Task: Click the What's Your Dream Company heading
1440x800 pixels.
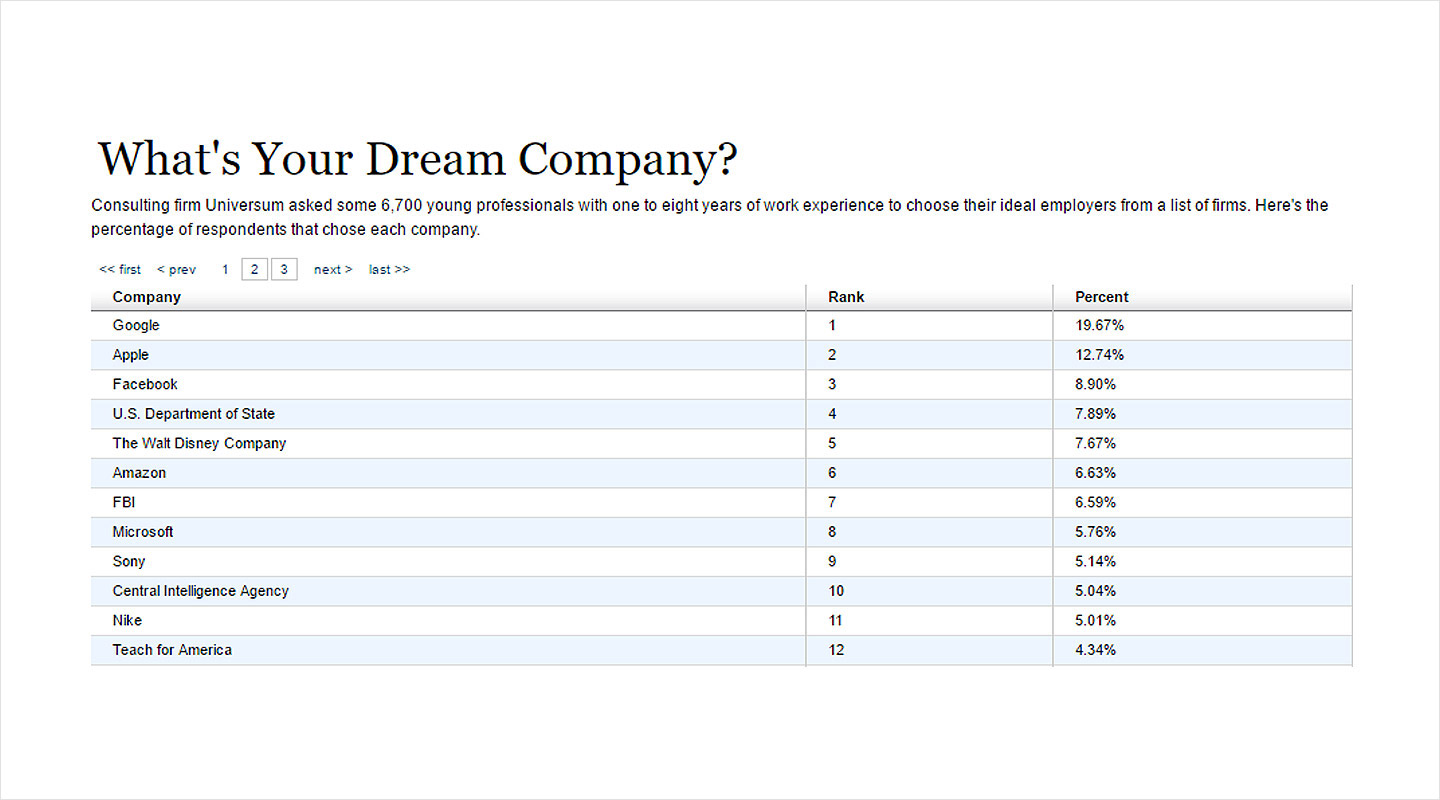Action: point(418,160)
